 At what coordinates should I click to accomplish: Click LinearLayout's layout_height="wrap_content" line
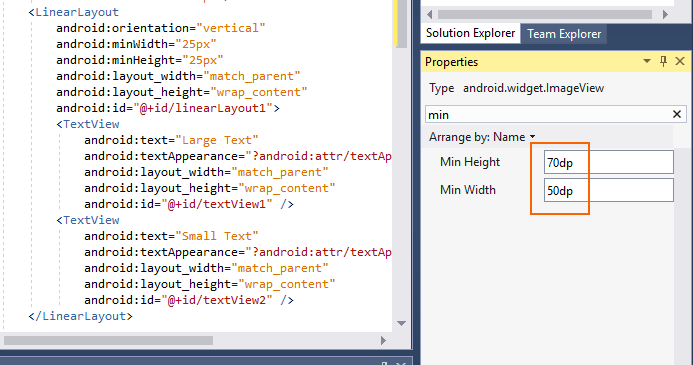point(182,92)
